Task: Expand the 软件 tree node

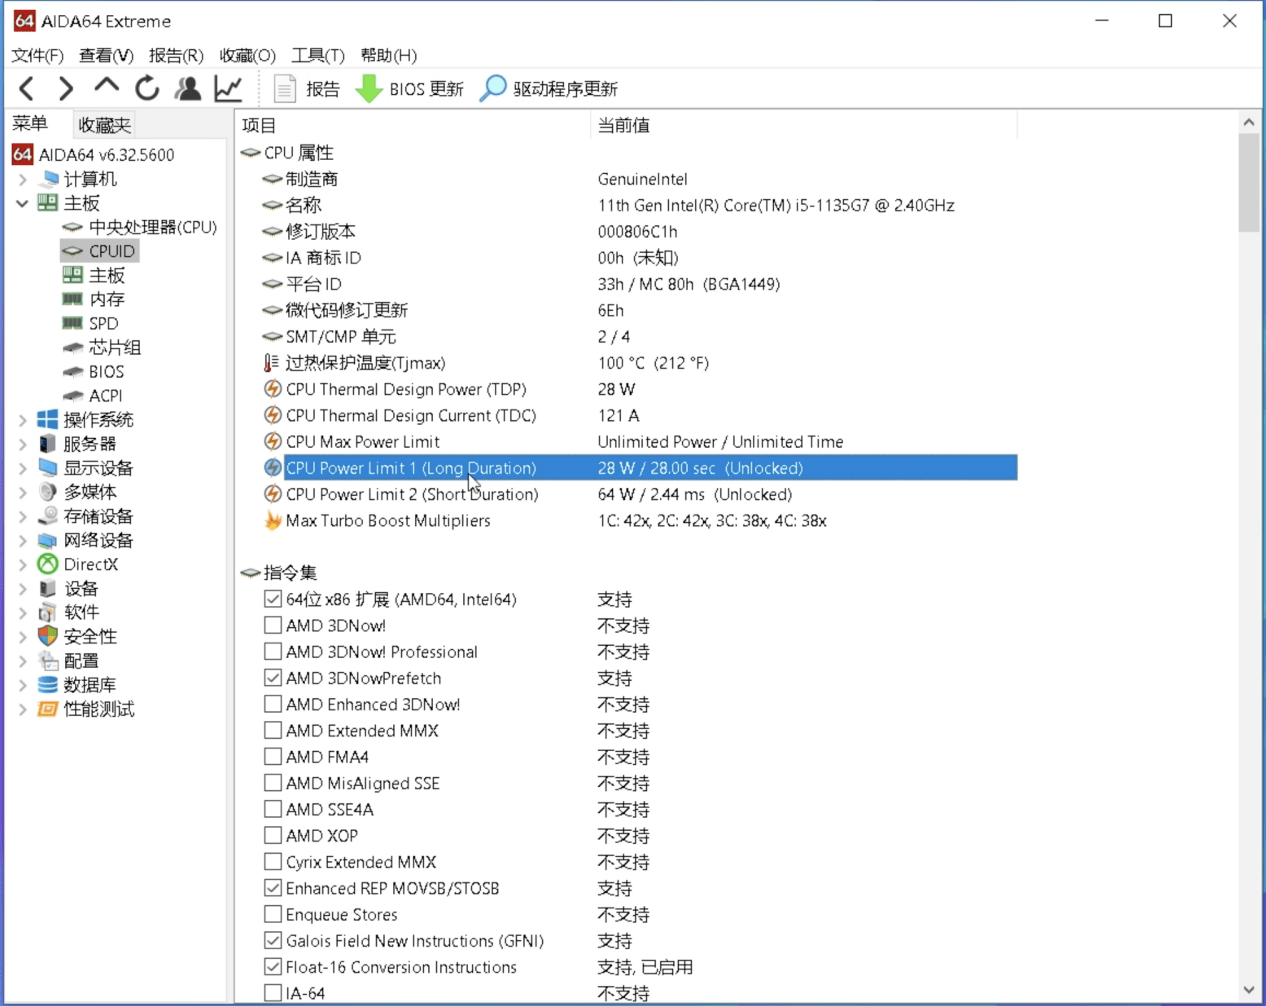Action: [x=23, y=613]
